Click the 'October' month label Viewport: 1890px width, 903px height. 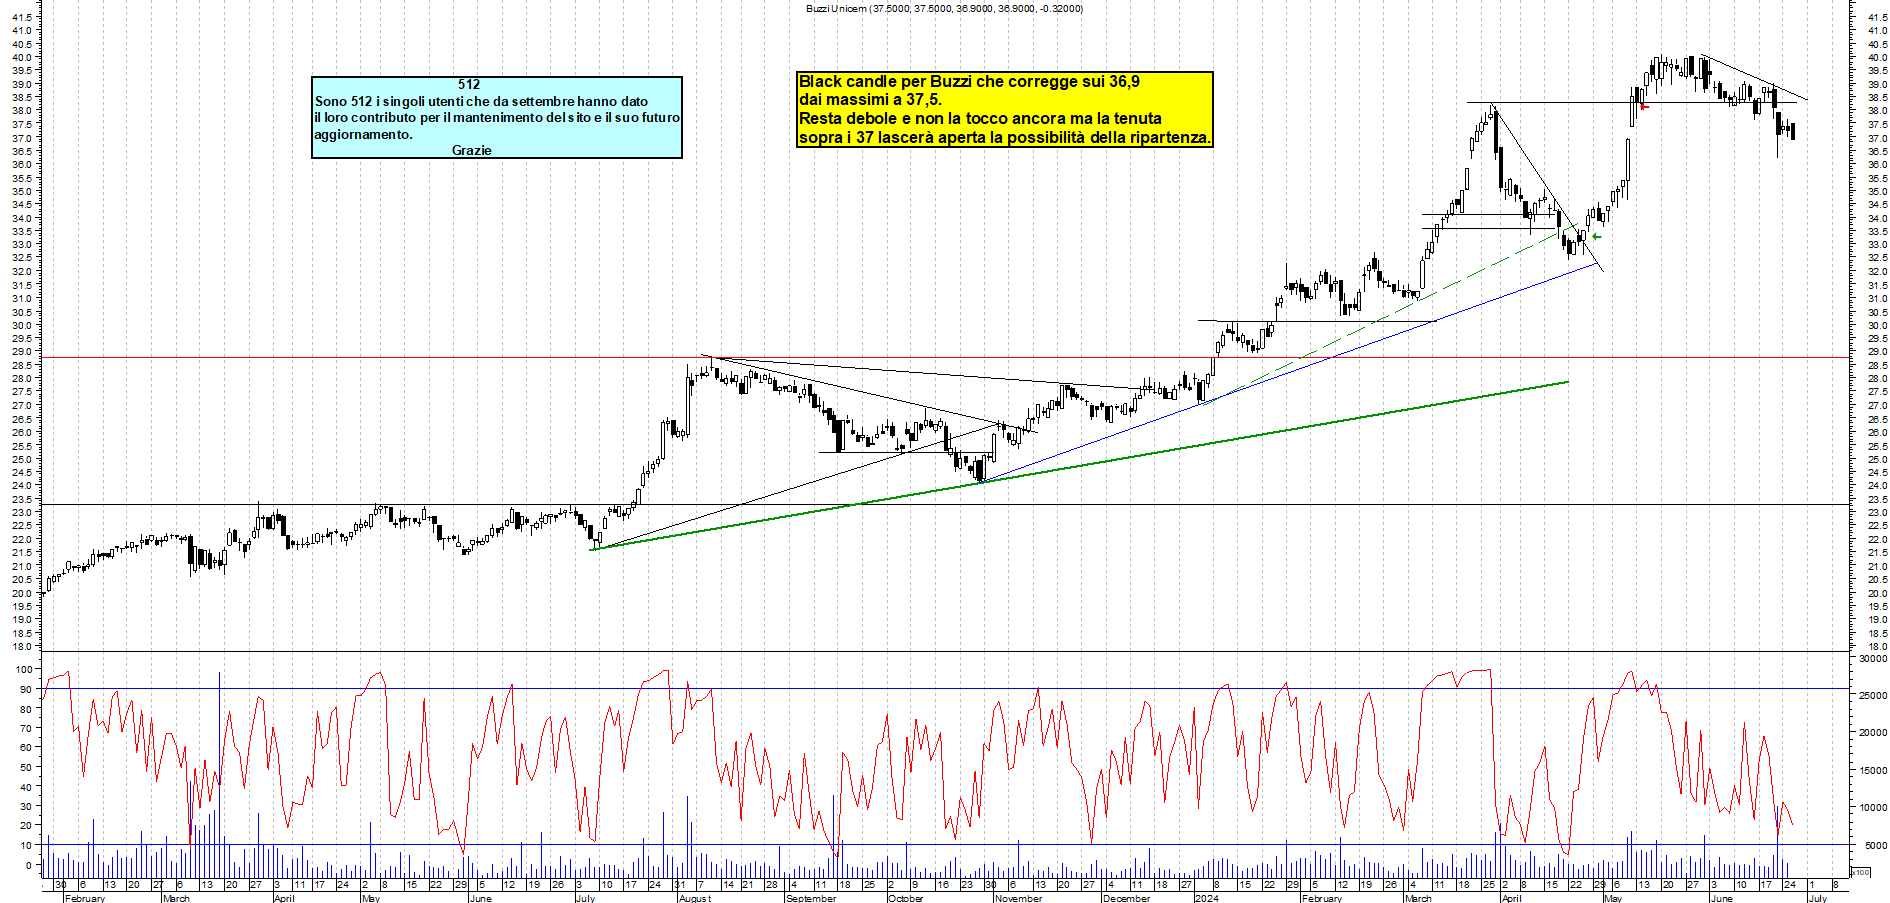click(906, 898)
